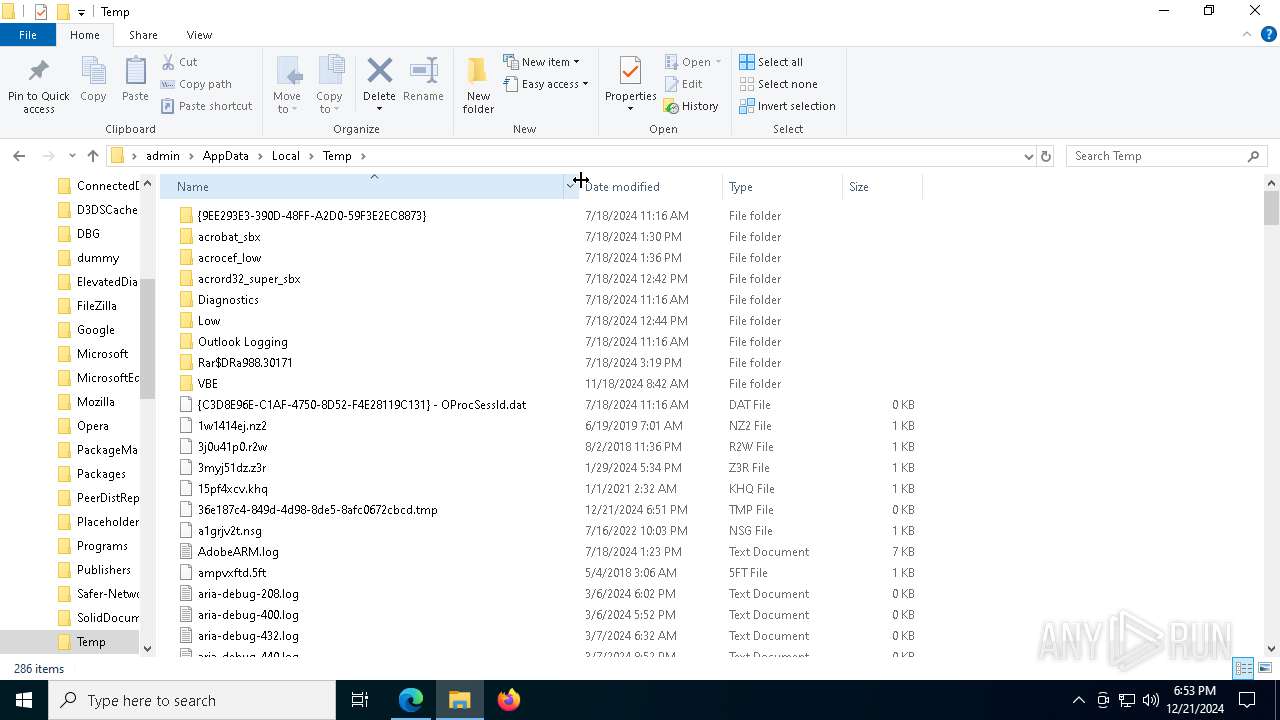This screenshot has width=1280, height=720.
Task: Click the Copy ribbon icon
Action: [x=93, y=72]
